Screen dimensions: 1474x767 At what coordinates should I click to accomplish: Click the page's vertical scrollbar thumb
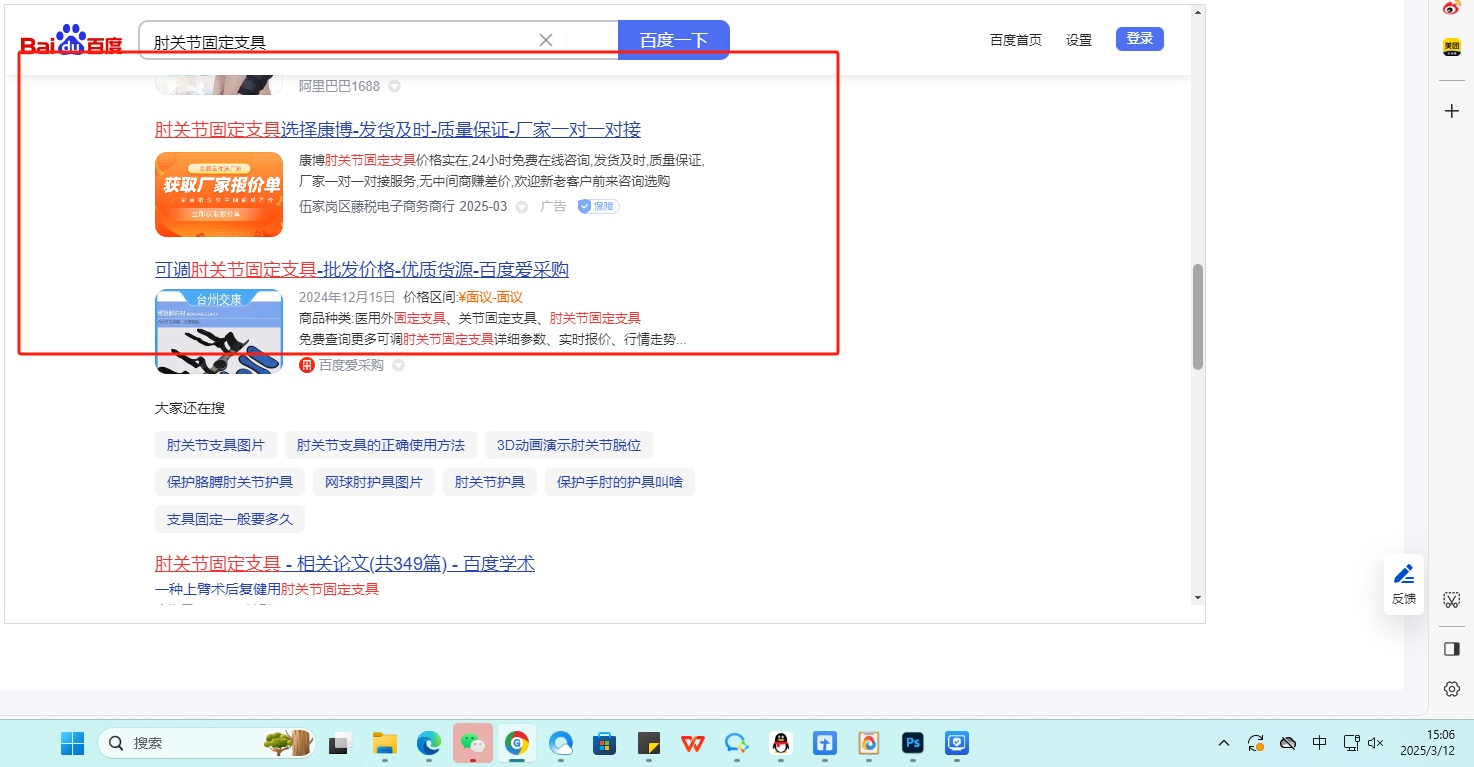(x=1198, y=317)
